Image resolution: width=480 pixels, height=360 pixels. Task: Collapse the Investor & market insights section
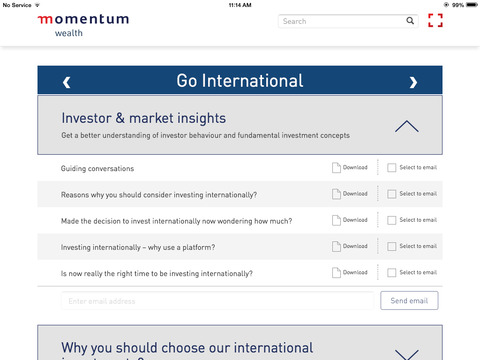point(407,126)
